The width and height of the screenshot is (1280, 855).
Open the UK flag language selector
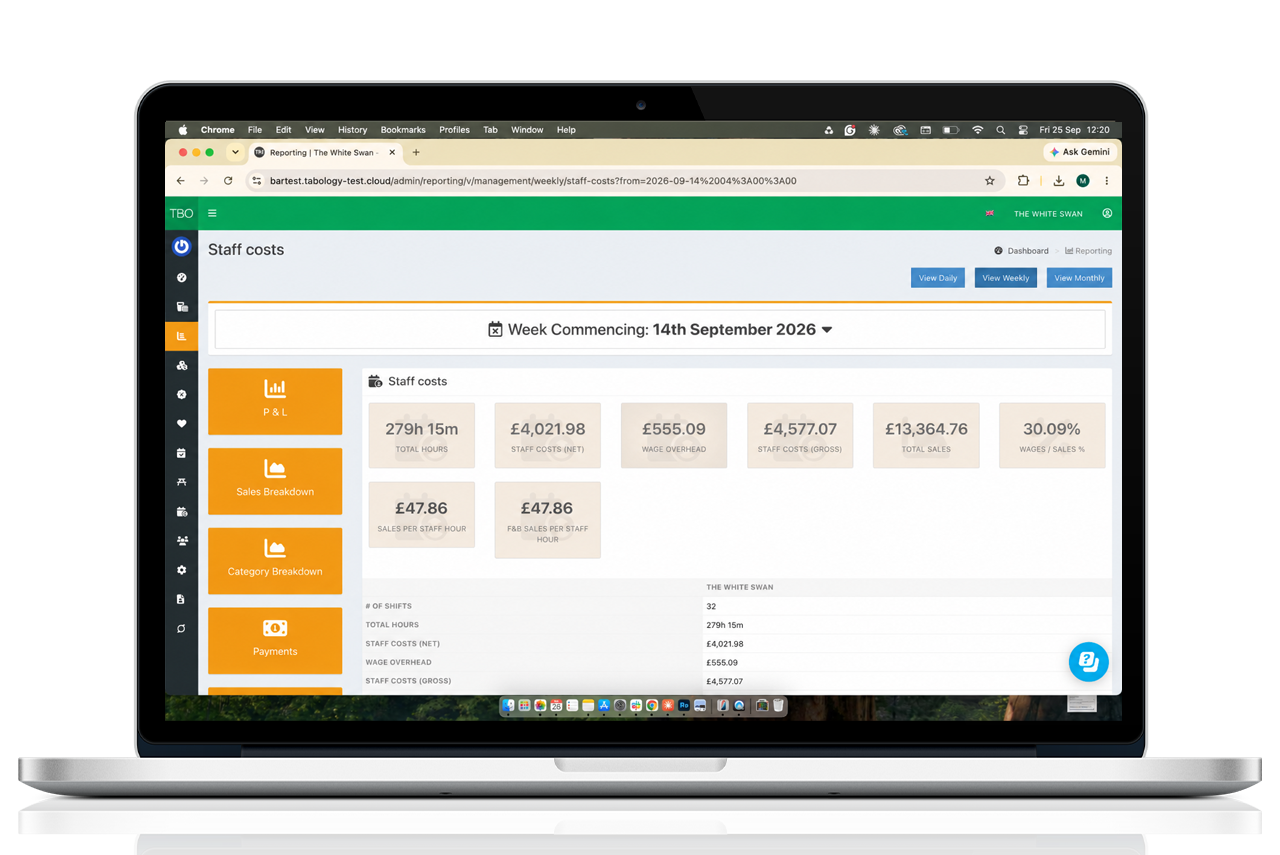point(990,213)
